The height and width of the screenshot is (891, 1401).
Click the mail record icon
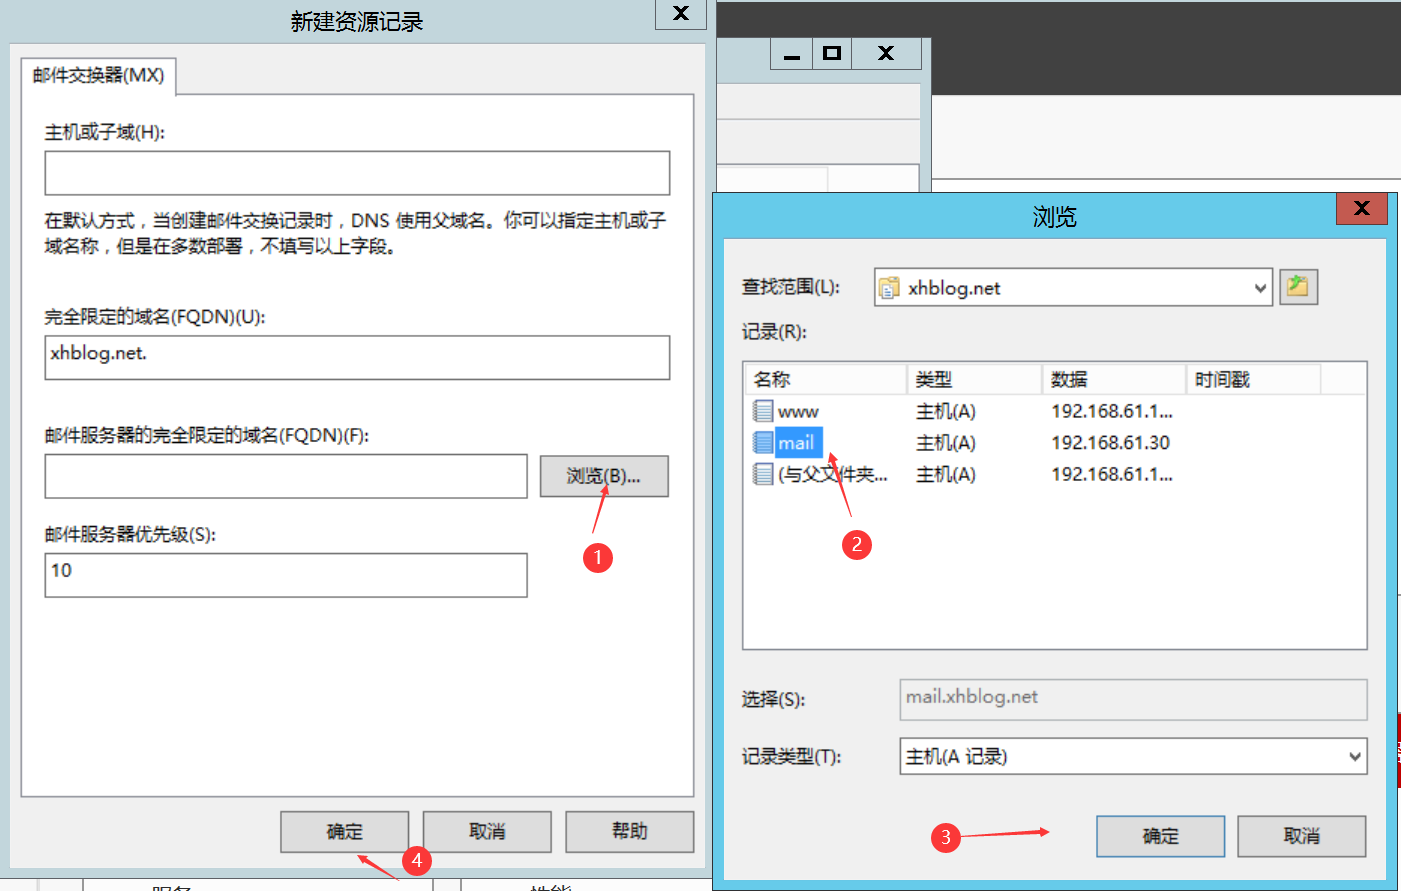coord(763,442)
